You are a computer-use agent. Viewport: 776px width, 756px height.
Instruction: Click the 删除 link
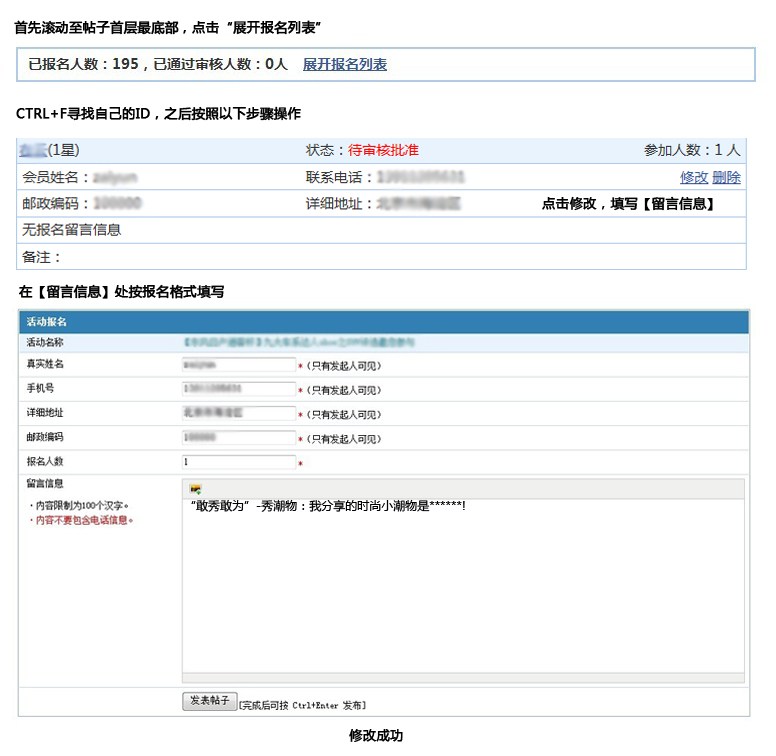click(x=727, y=177)
